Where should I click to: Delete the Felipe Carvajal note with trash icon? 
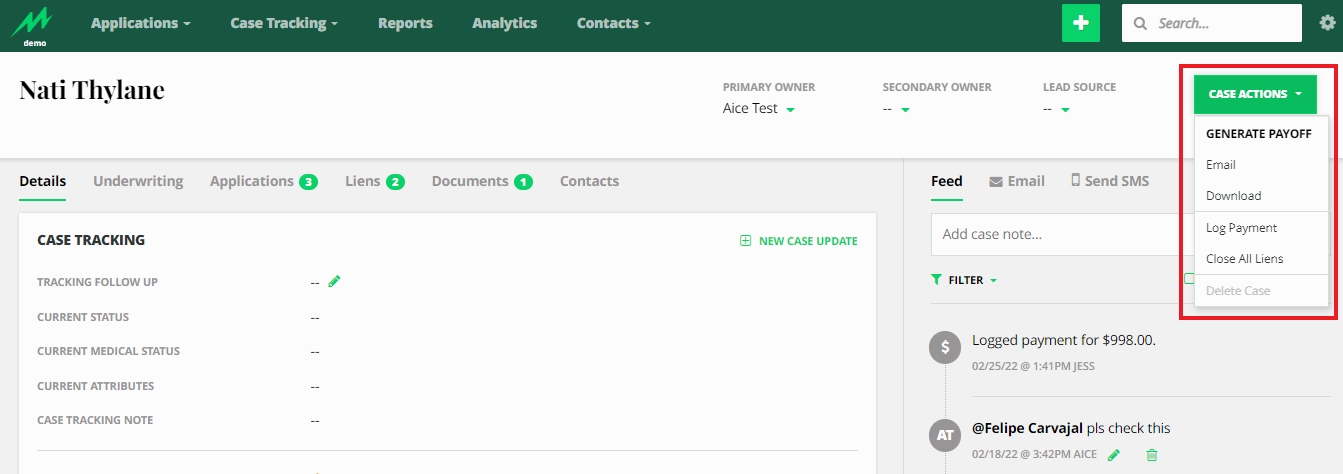tap(1151, 455)
